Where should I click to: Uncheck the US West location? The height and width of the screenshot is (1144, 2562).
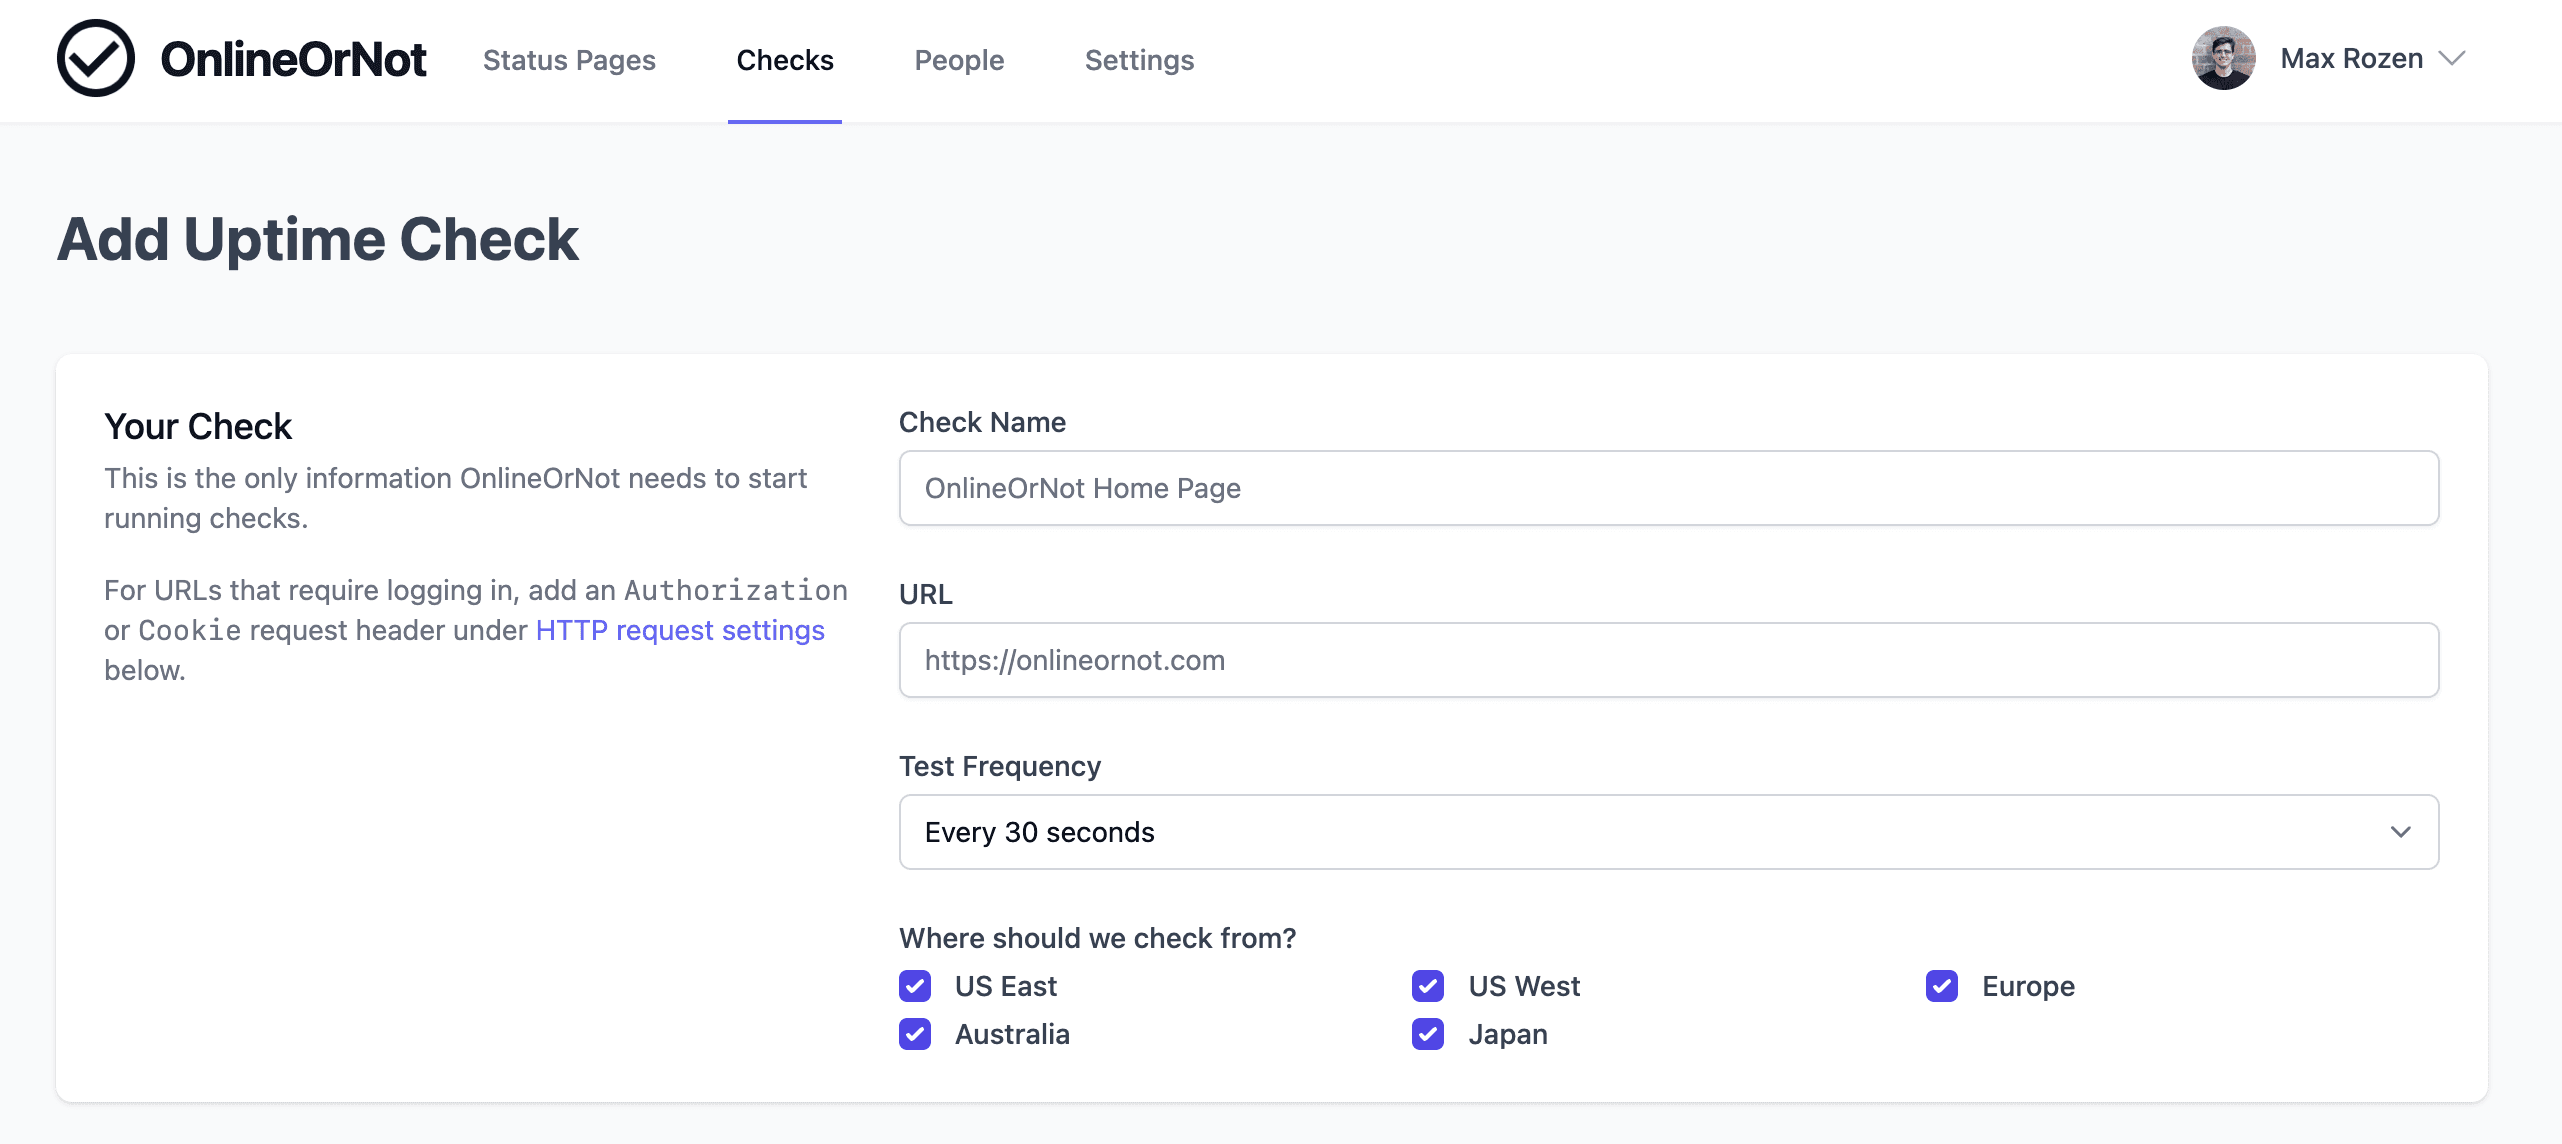pos(1428,986)
